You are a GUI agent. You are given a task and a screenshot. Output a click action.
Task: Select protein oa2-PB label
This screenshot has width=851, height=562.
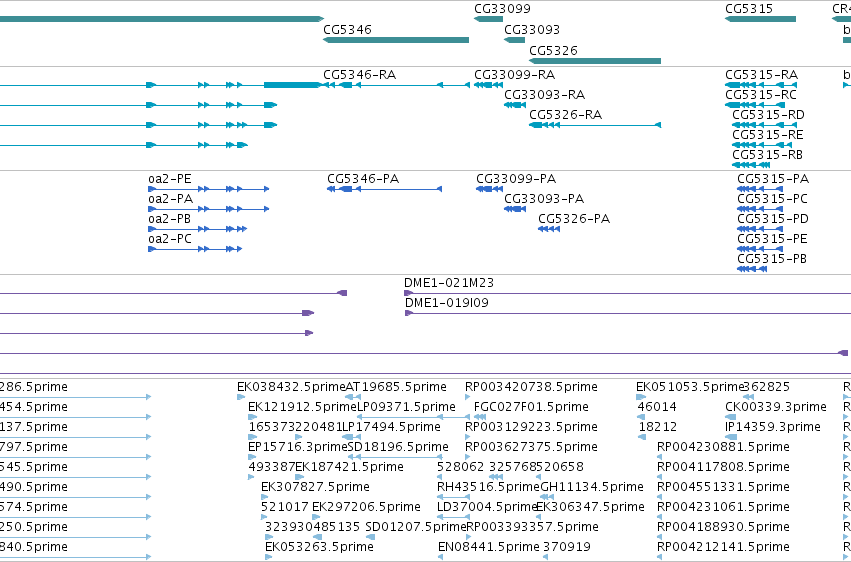[169, 219]
